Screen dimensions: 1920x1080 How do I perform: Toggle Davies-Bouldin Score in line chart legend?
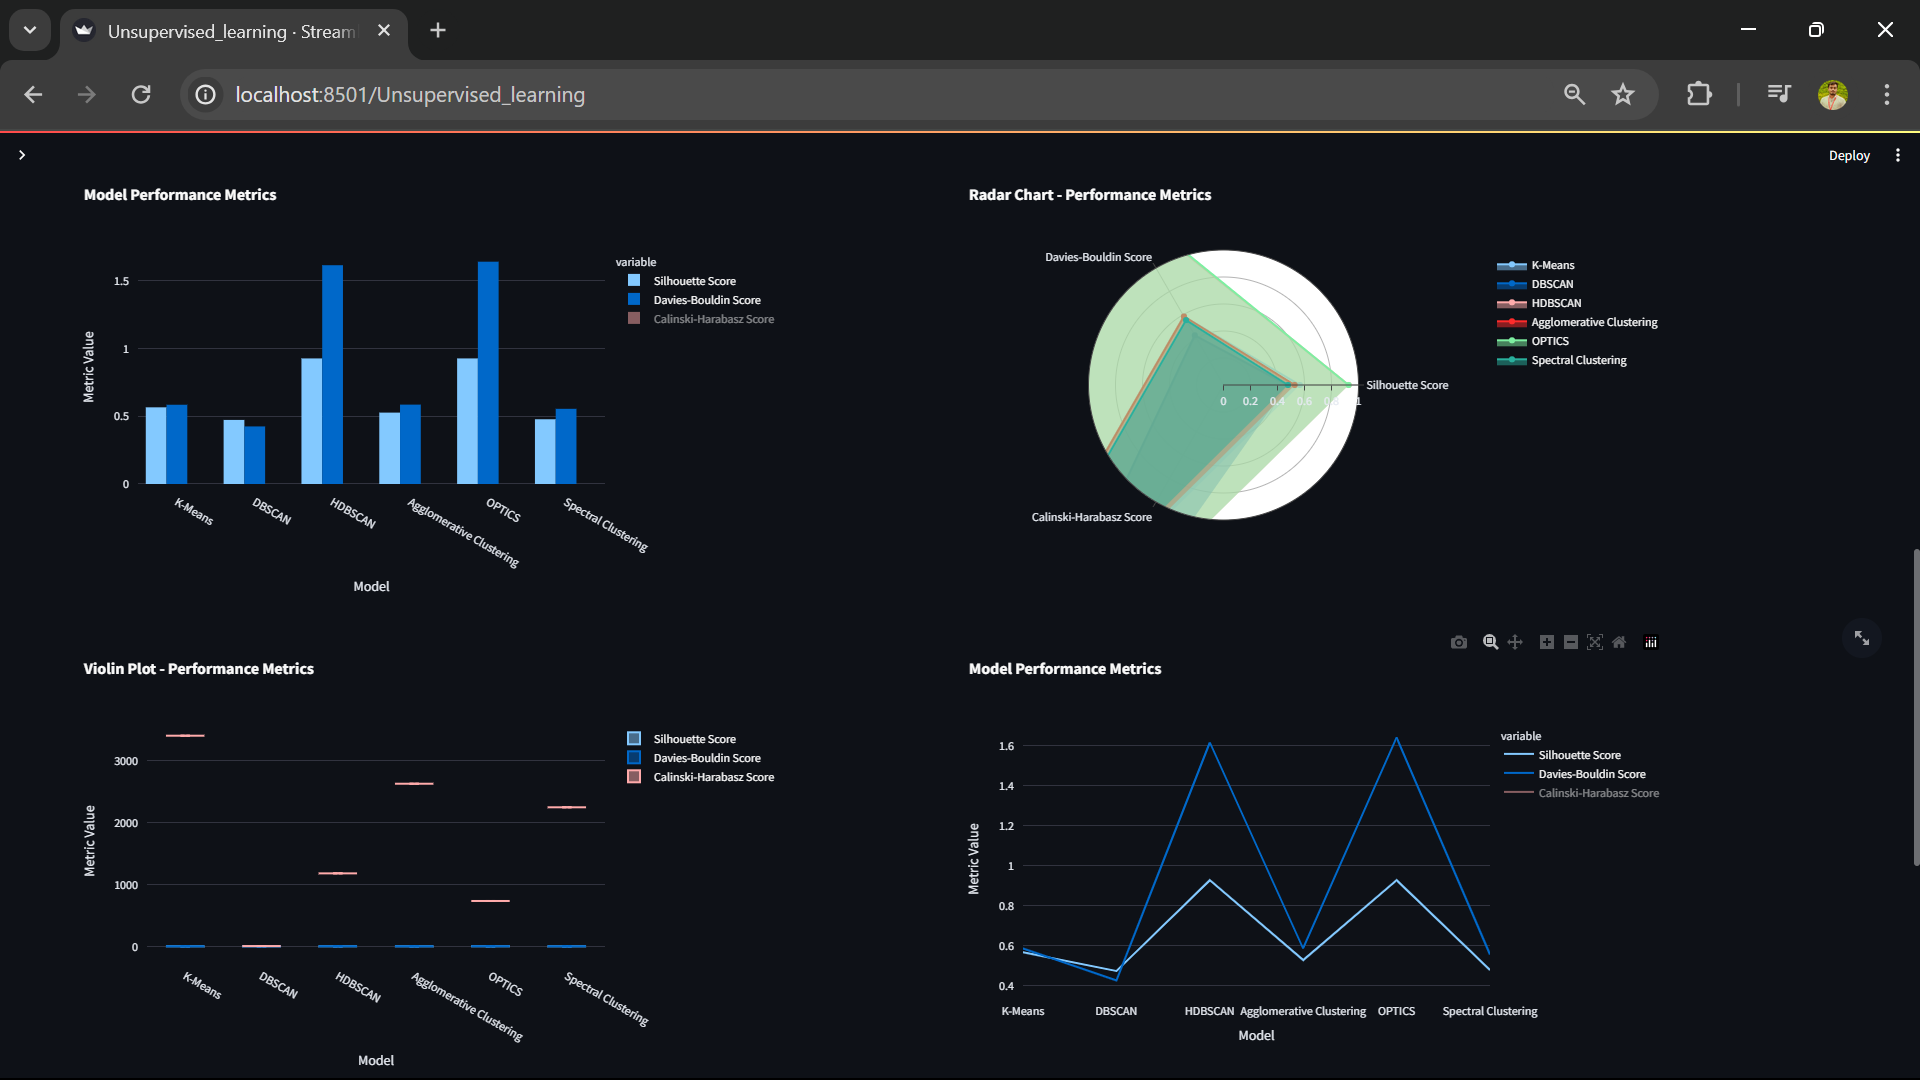tap(1574, 774)
